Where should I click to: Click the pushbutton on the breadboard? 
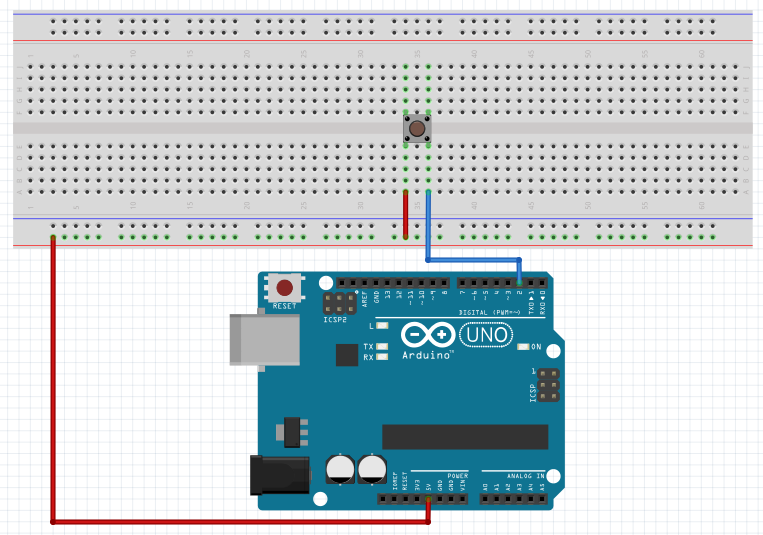pyautogui.click(x=417, y=129)
